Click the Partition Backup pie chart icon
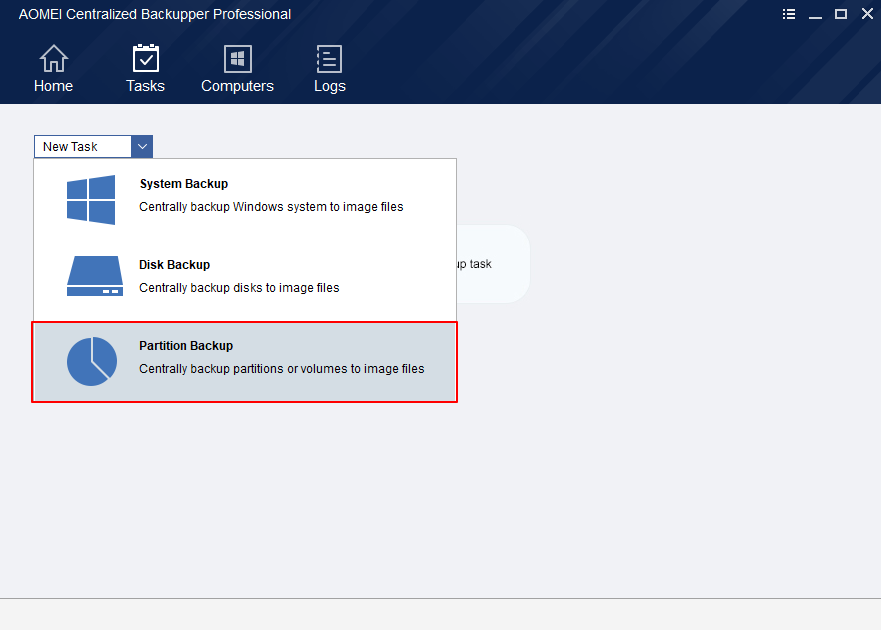Image resolution: width=881 pixels, height=630 pixels. tap(92, 361)
